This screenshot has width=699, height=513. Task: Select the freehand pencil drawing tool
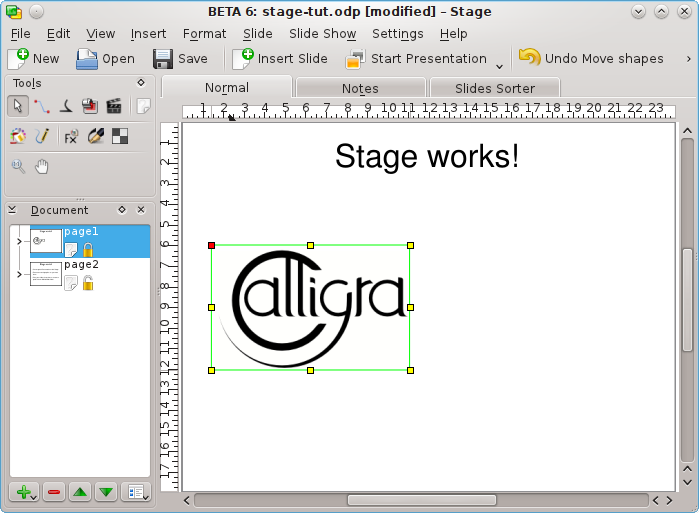41,136
